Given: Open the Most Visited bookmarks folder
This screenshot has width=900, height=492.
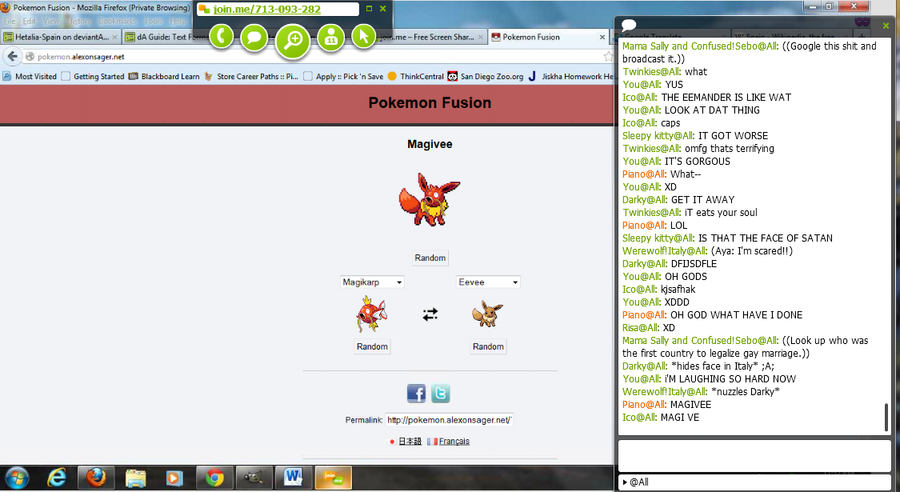Looking at the screenshot, I should coord(30,76).
